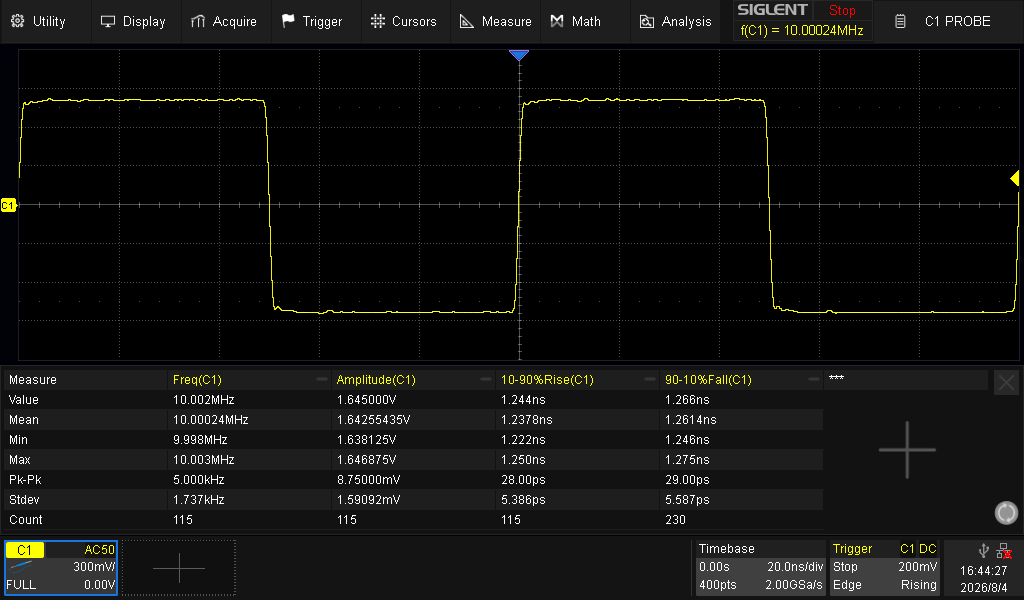Click the Math M icon
The width and height of the screenshot is (1024, 600).
(556, 22)
